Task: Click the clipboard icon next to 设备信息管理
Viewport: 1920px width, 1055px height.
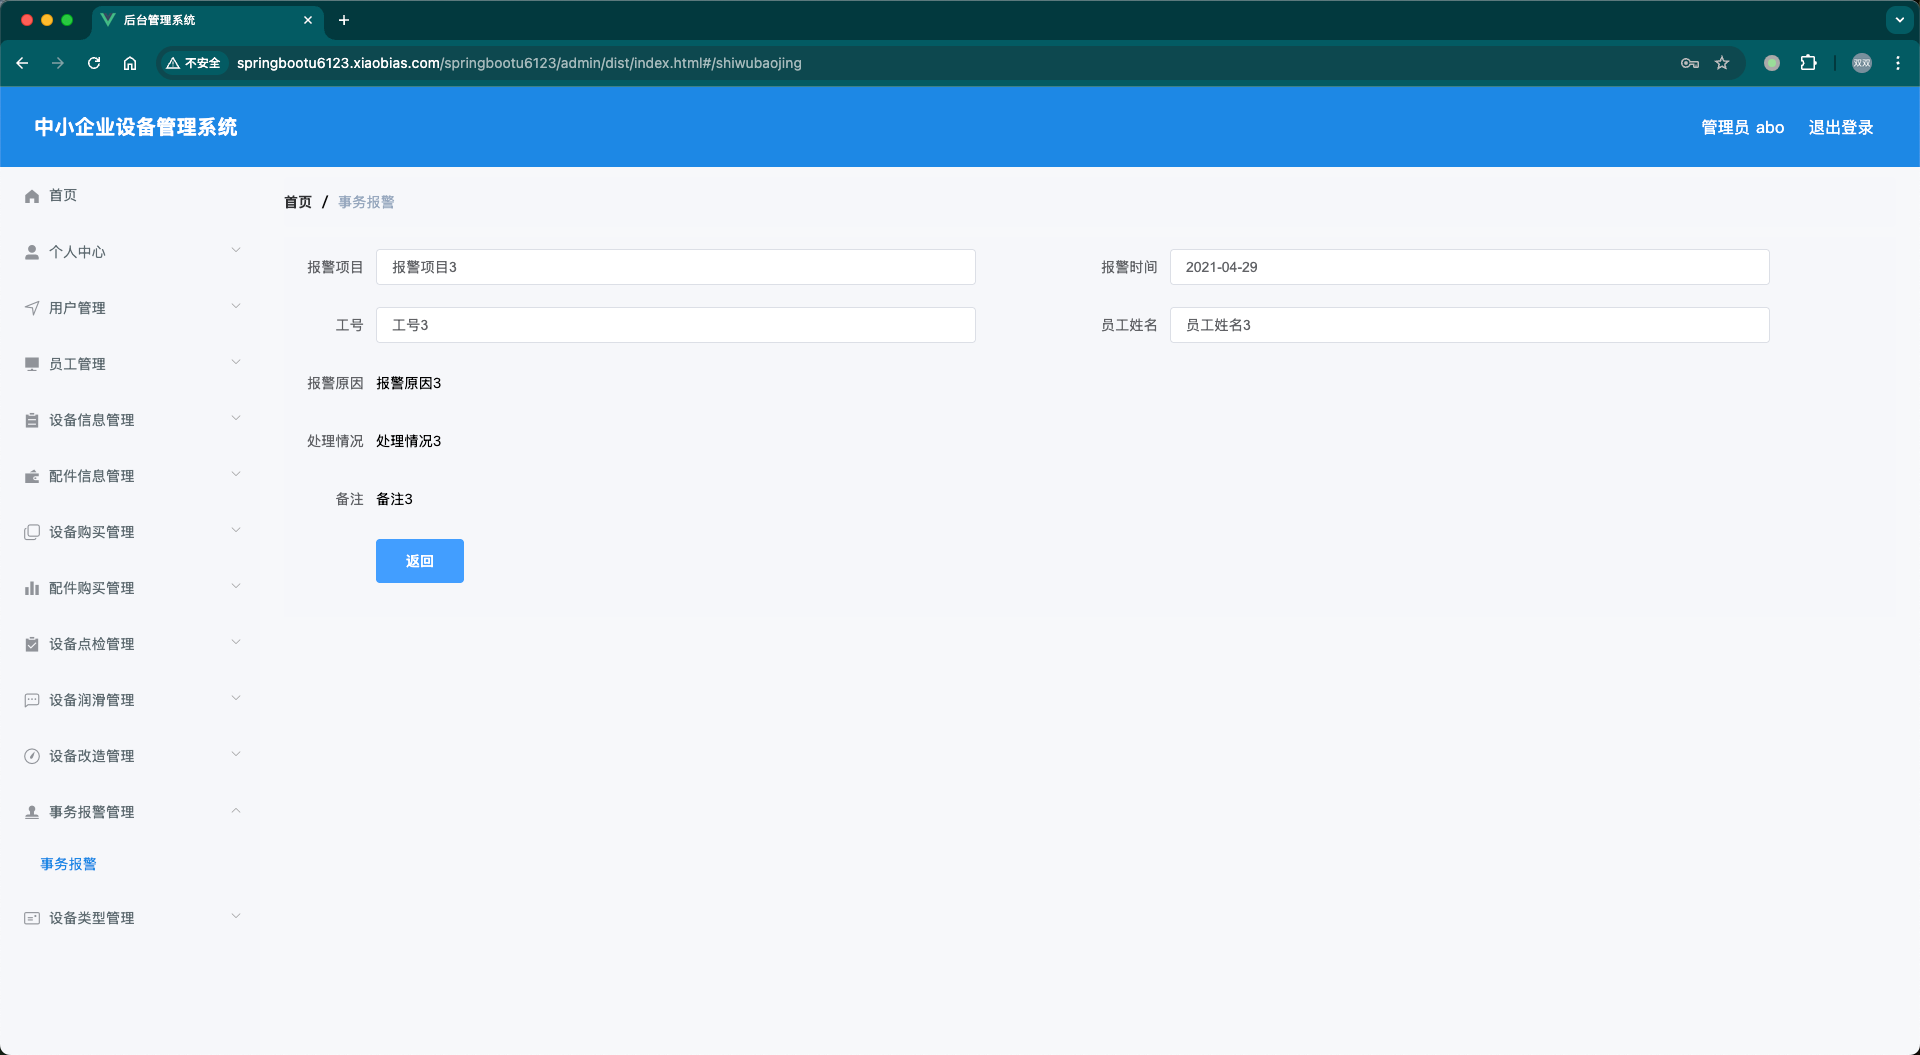Action: coord(32,420)
